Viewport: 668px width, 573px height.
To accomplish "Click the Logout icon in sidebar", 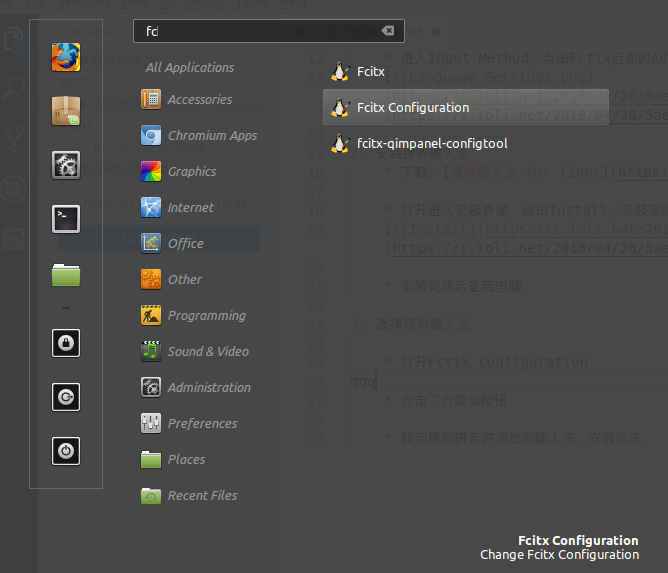I will tap(66, 397).
